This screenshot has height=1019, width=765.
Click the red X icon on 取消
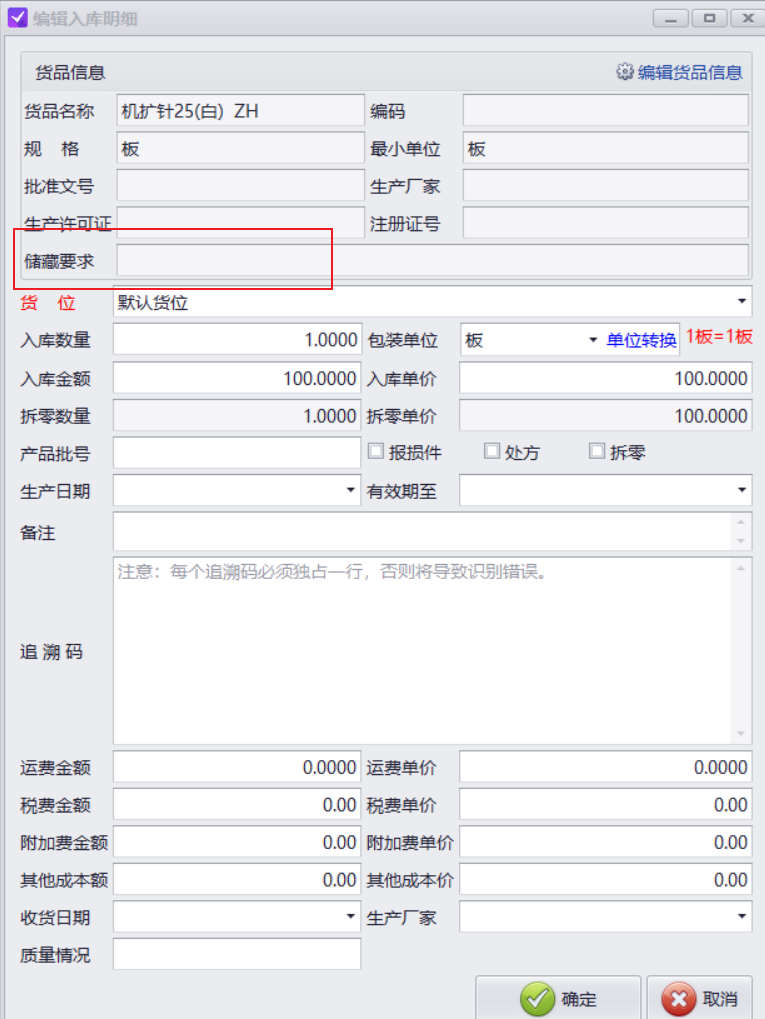point(679,999)
